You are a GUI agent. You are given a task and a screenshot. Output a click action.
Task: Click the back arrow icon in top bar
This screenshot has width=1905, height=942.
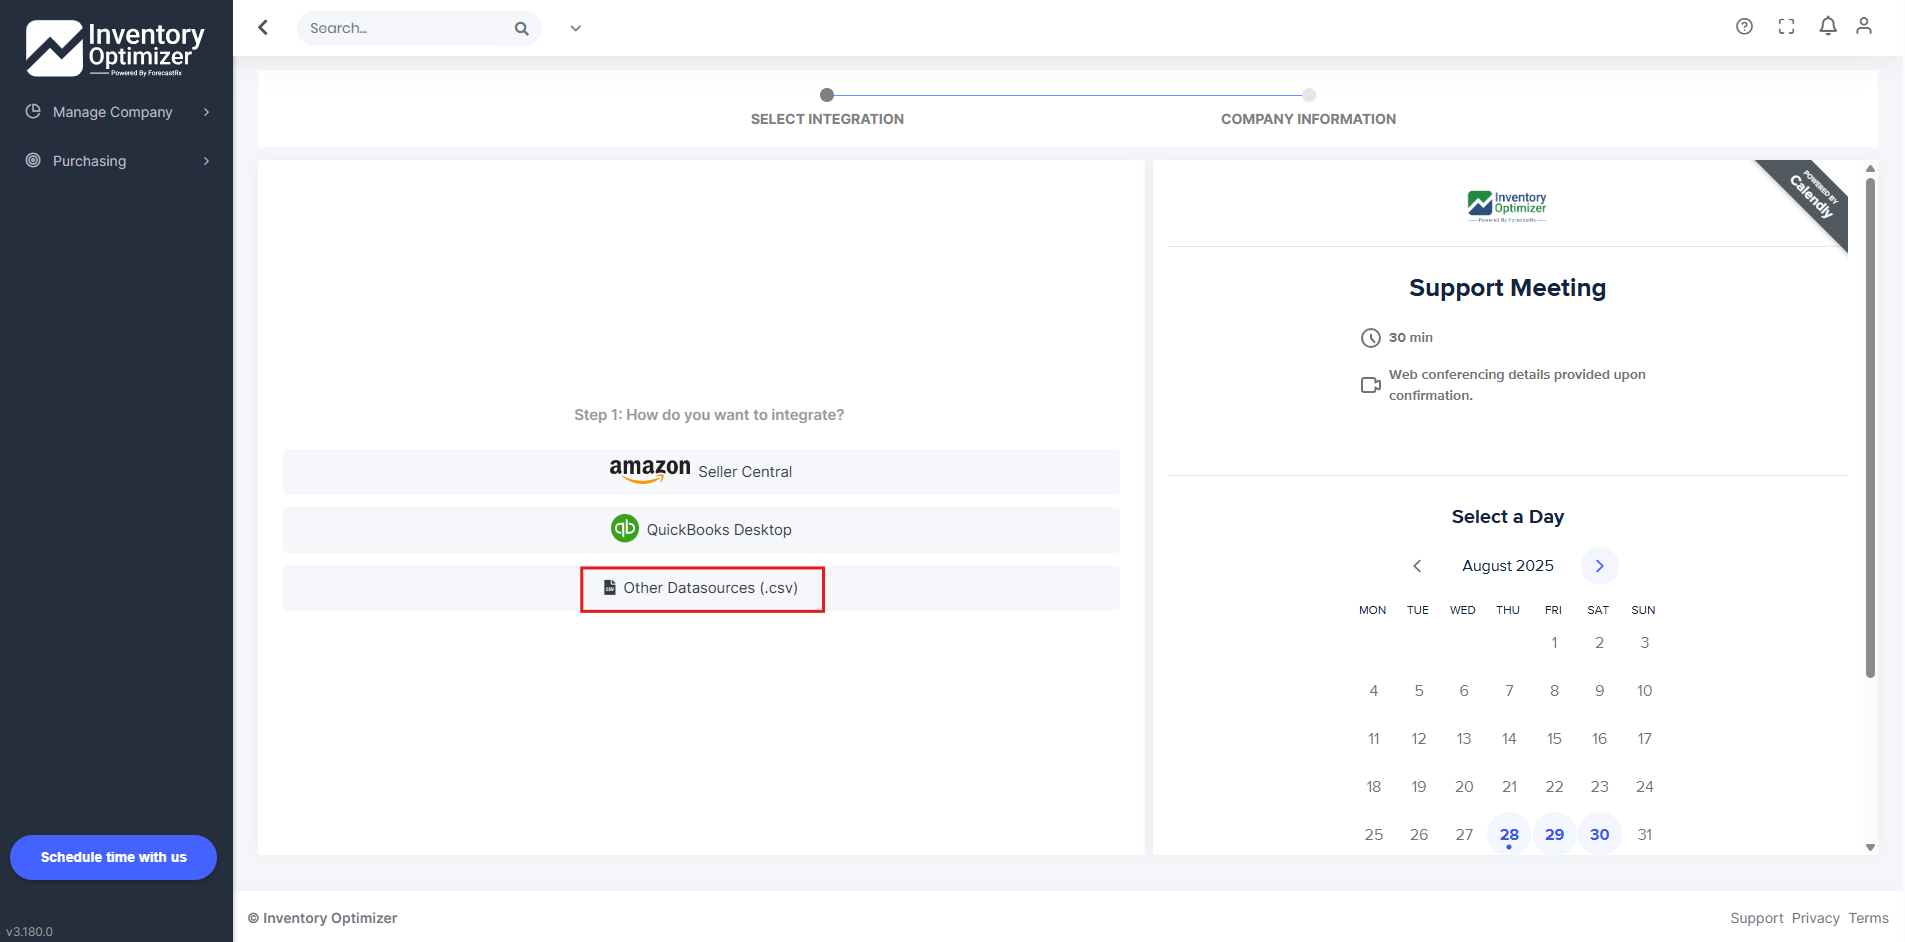pos(263,28)
